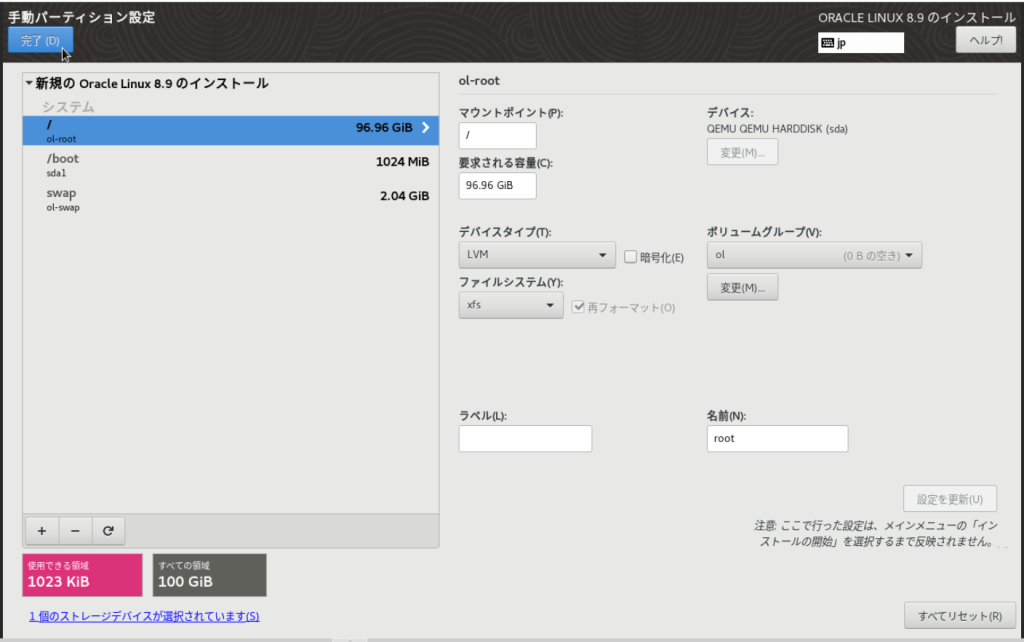Image resolution: width=1024 pixels, height=642 pixels.
Task: Click 変更(M)... under the volume group
Action: click(x=742, y=287)
